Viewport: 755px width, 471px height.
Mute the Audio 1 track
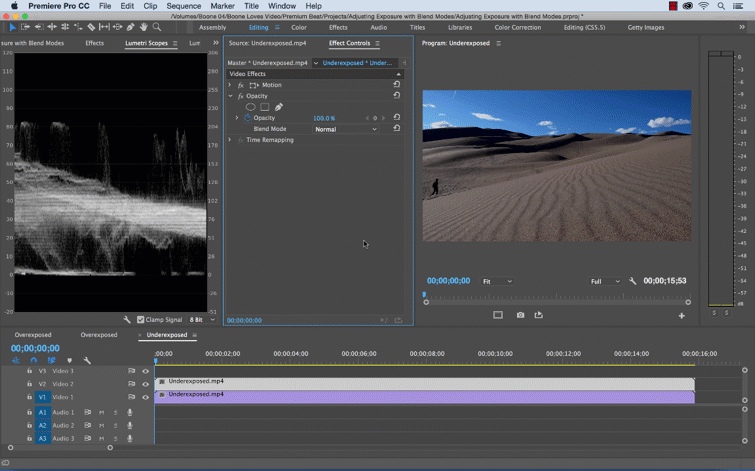pos(101,412)
